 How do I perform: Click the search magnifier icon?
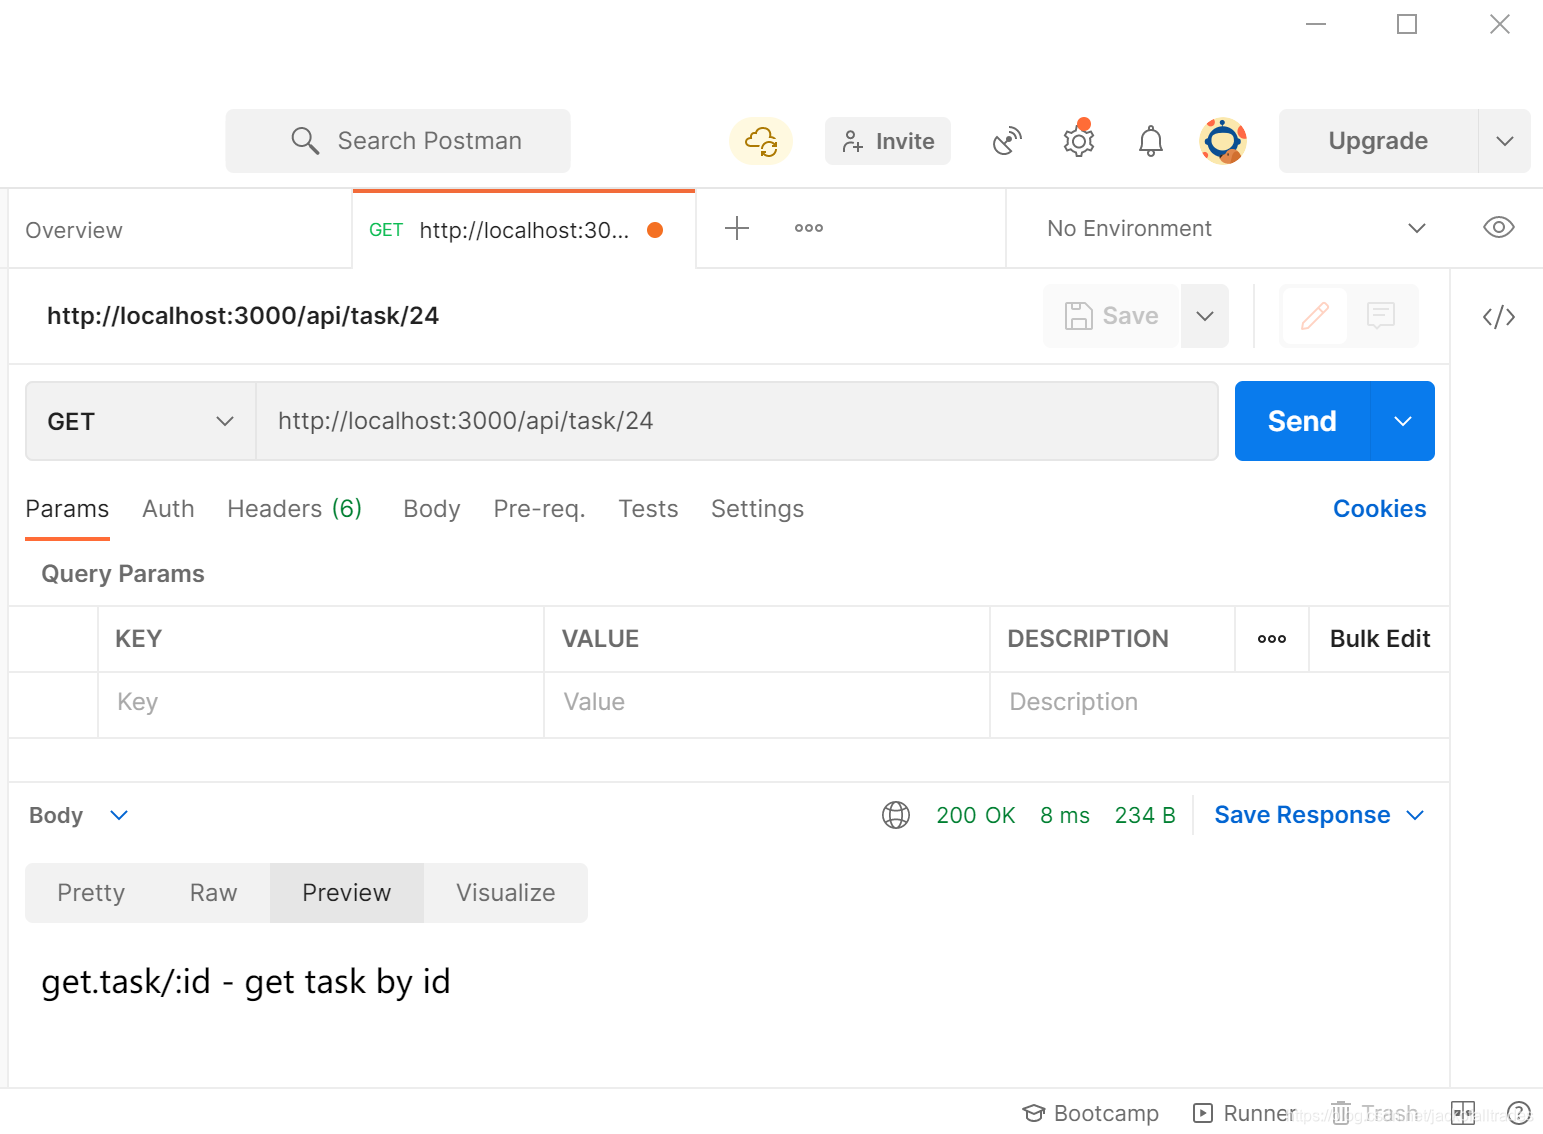305,141
